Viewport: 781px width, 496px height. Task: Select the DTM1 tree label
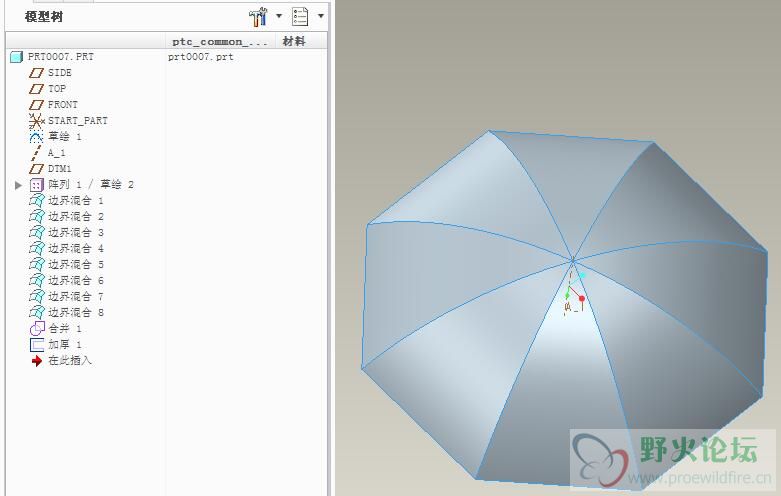(60, 169)
